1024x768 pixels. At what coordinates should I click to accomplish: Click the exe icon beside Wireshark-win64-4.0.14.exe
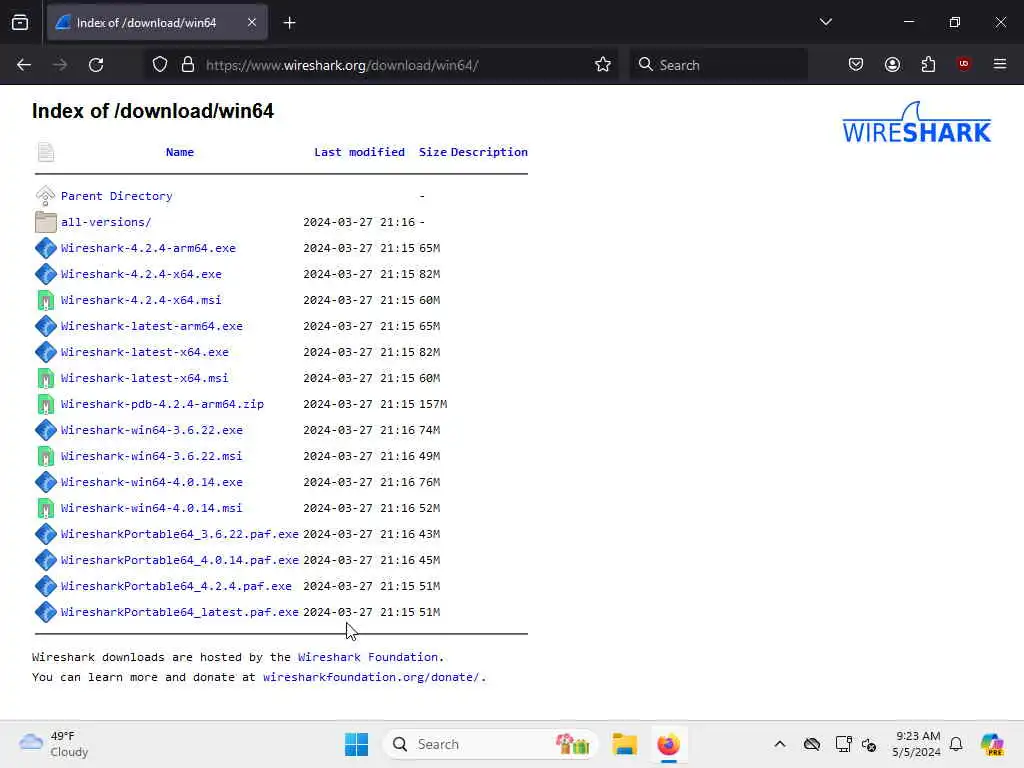(x=46, y=482)
